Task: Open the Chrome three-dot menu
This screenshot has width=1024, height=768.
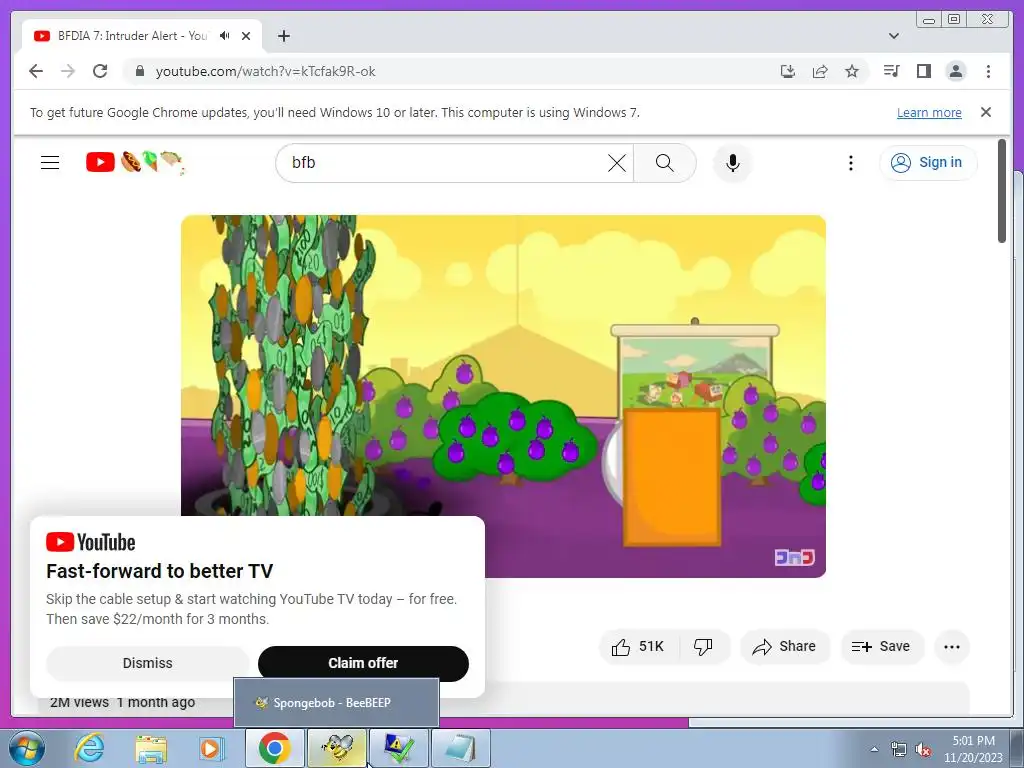Action: 988,71
